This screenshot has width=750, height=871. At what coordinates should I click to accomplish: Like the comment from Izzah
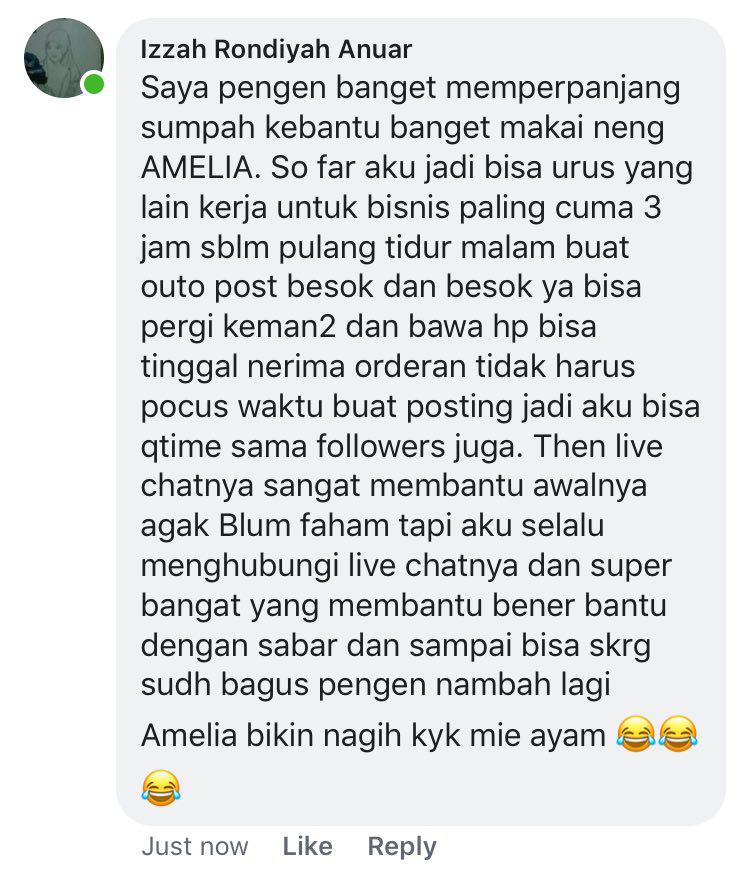click(x=307, y=847)
